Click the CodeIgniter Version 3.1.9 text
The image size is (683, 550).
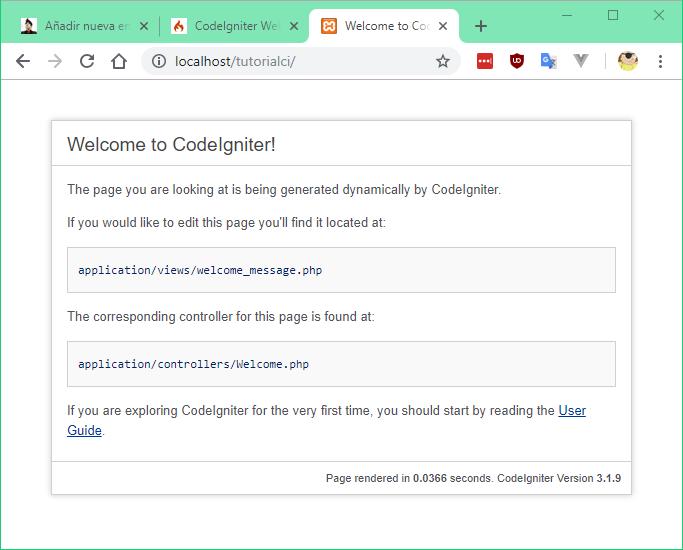pyautogui.click(x=559, y=478)
